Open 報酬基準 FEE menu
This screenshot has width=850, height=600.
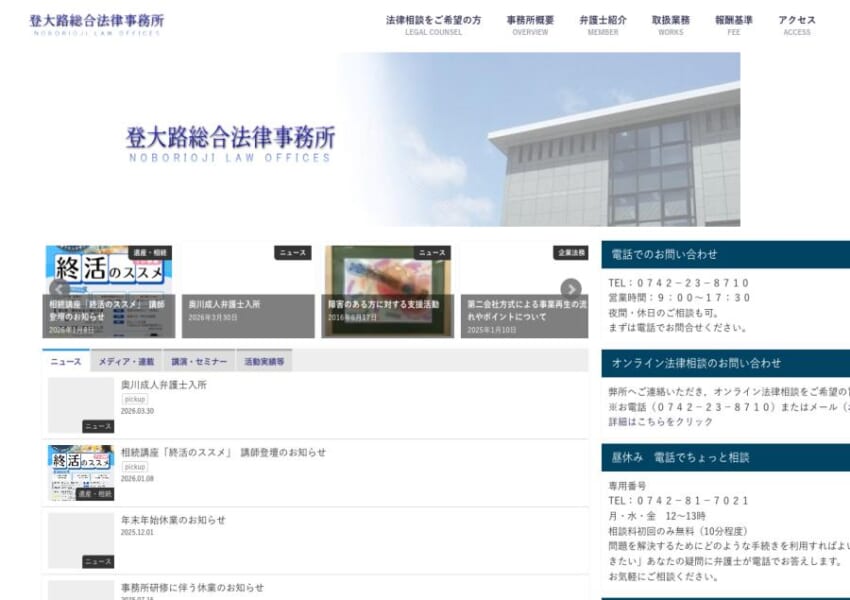pyautogui.click(x=733, y=25)
